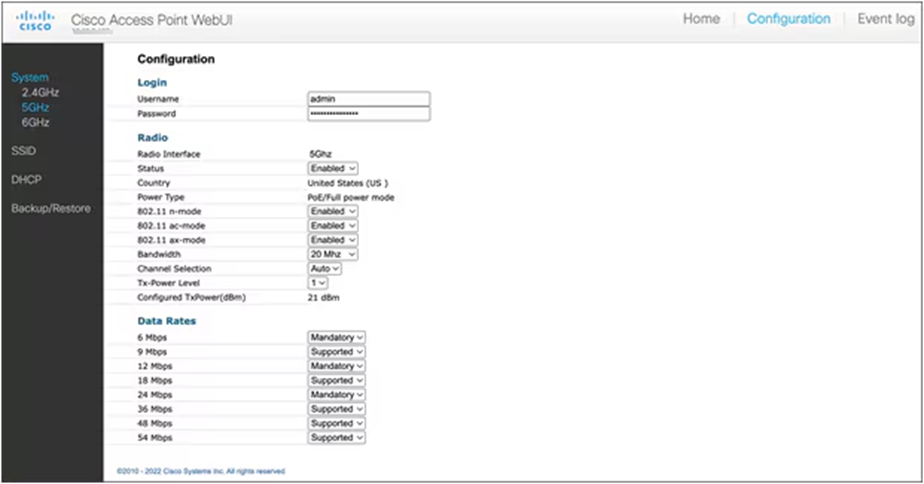Click the Data Rates section heading
924x484 pixels.
click(166, 321)
